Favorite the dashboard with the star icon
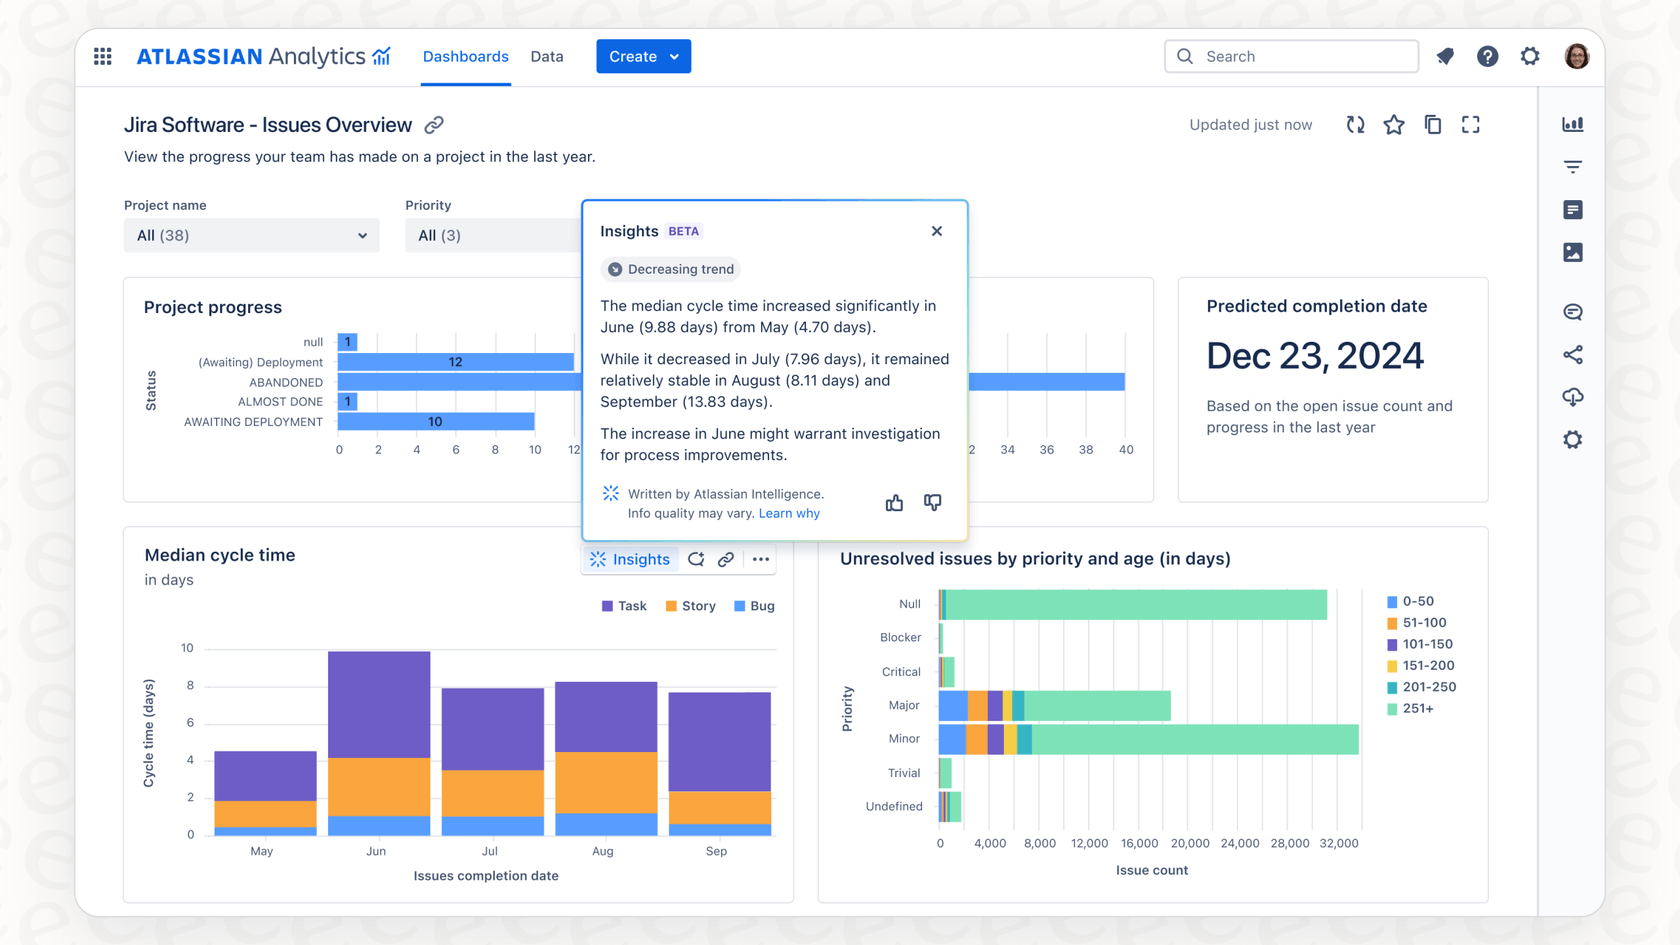This screenshot has width=1680, height=945. (1394, 124)
